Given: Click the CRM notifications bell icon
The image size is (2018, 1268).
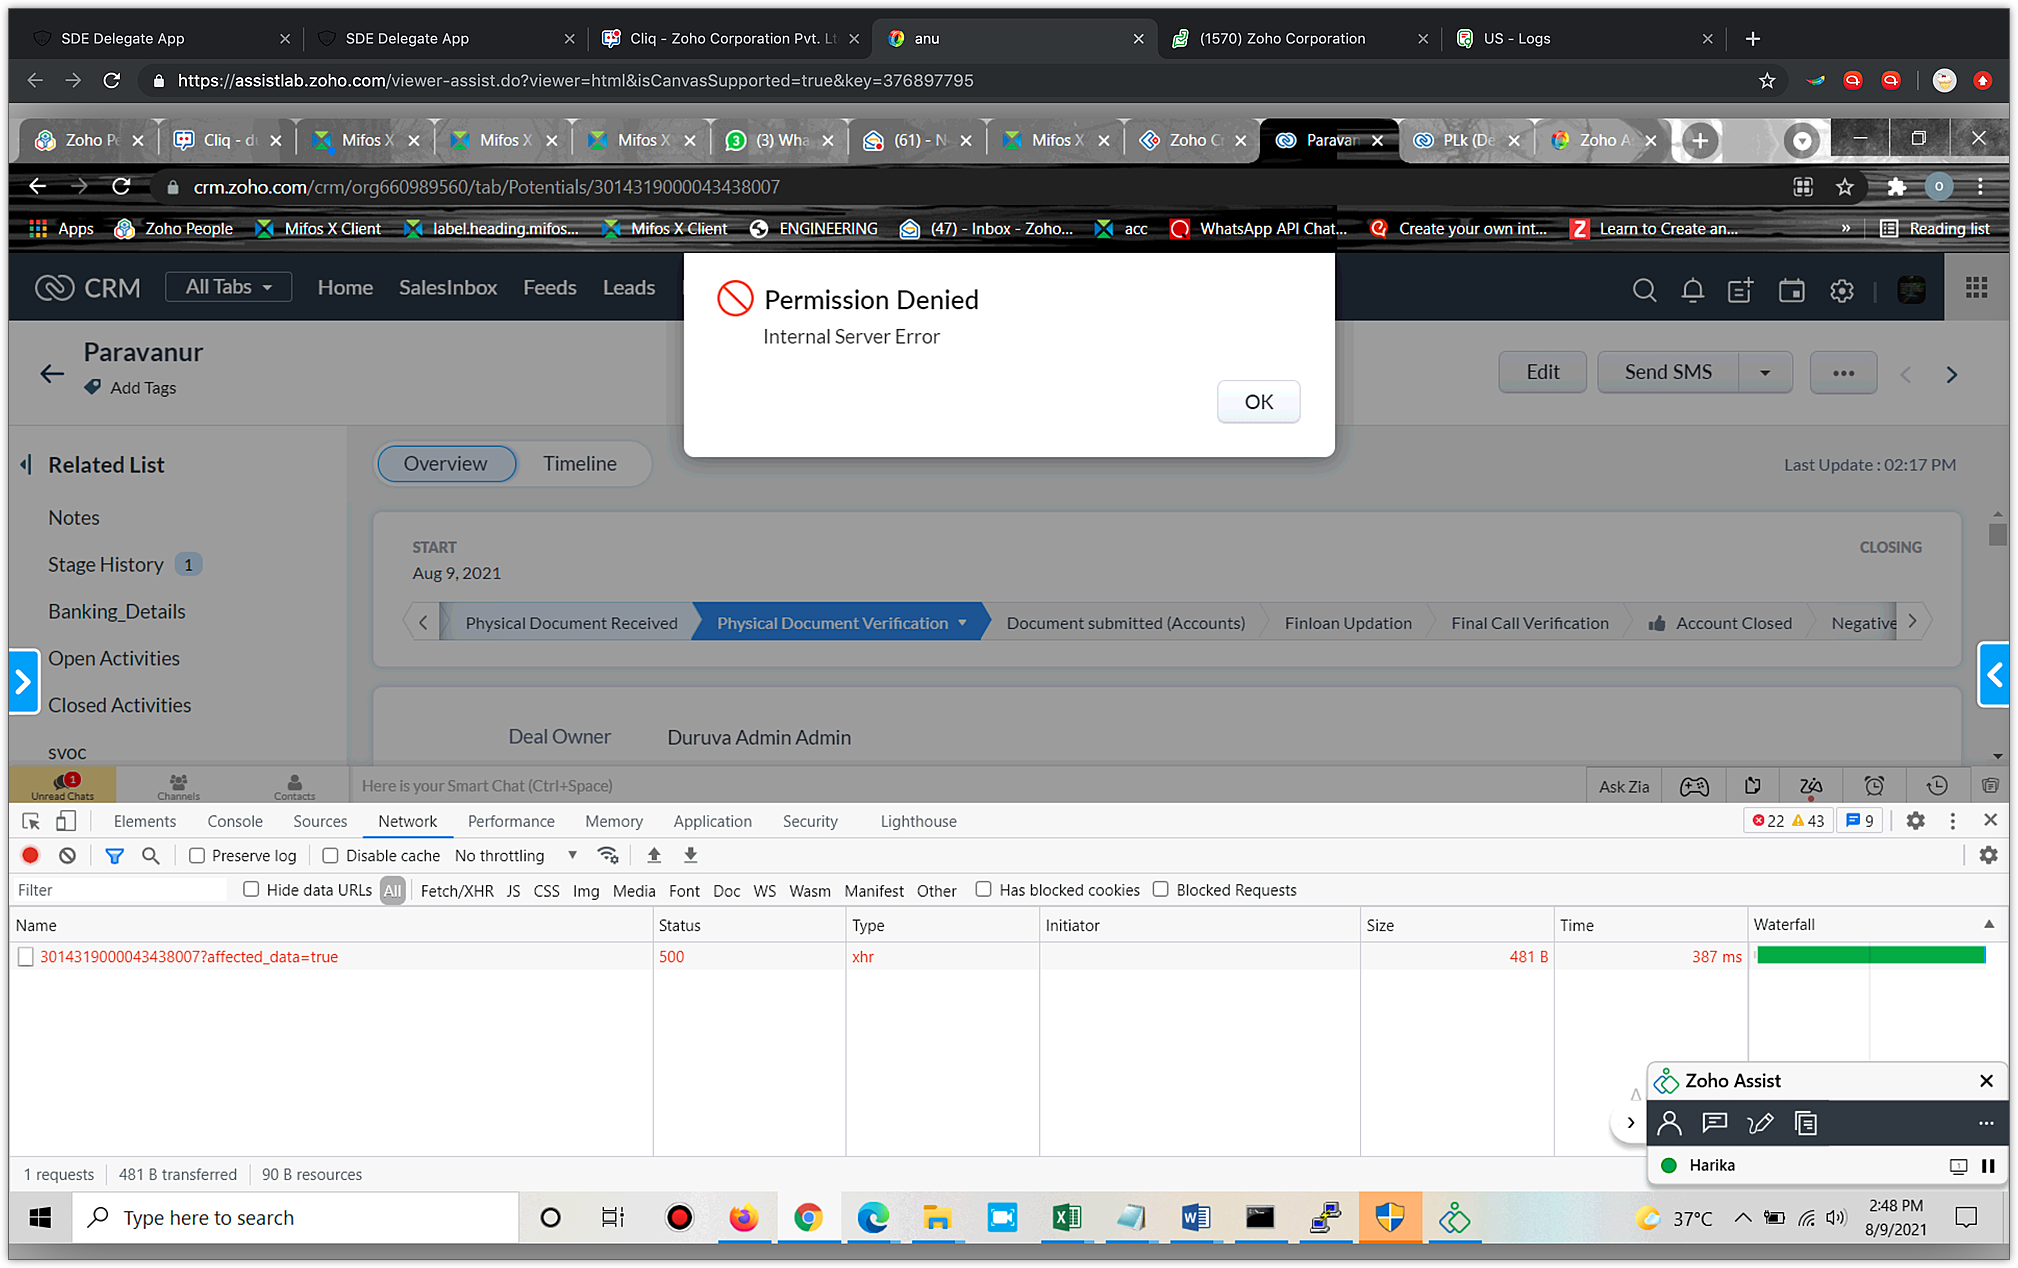Looking at the screenshot, I should click(x=1692, y=290).
